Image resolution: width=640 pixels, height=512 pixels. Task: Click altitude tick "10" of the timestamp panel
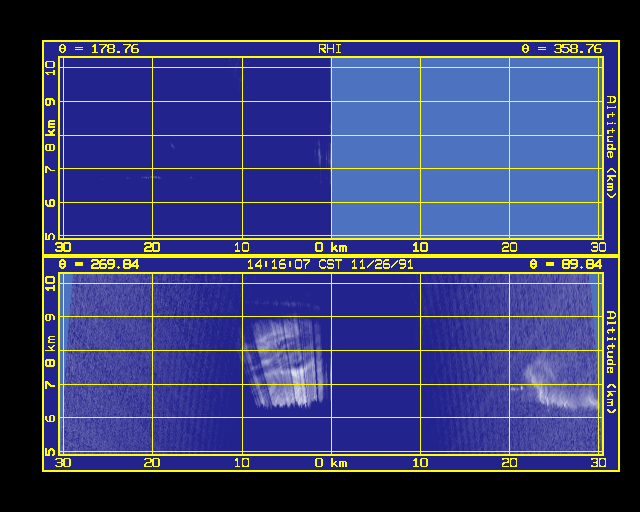coord(50,283)
